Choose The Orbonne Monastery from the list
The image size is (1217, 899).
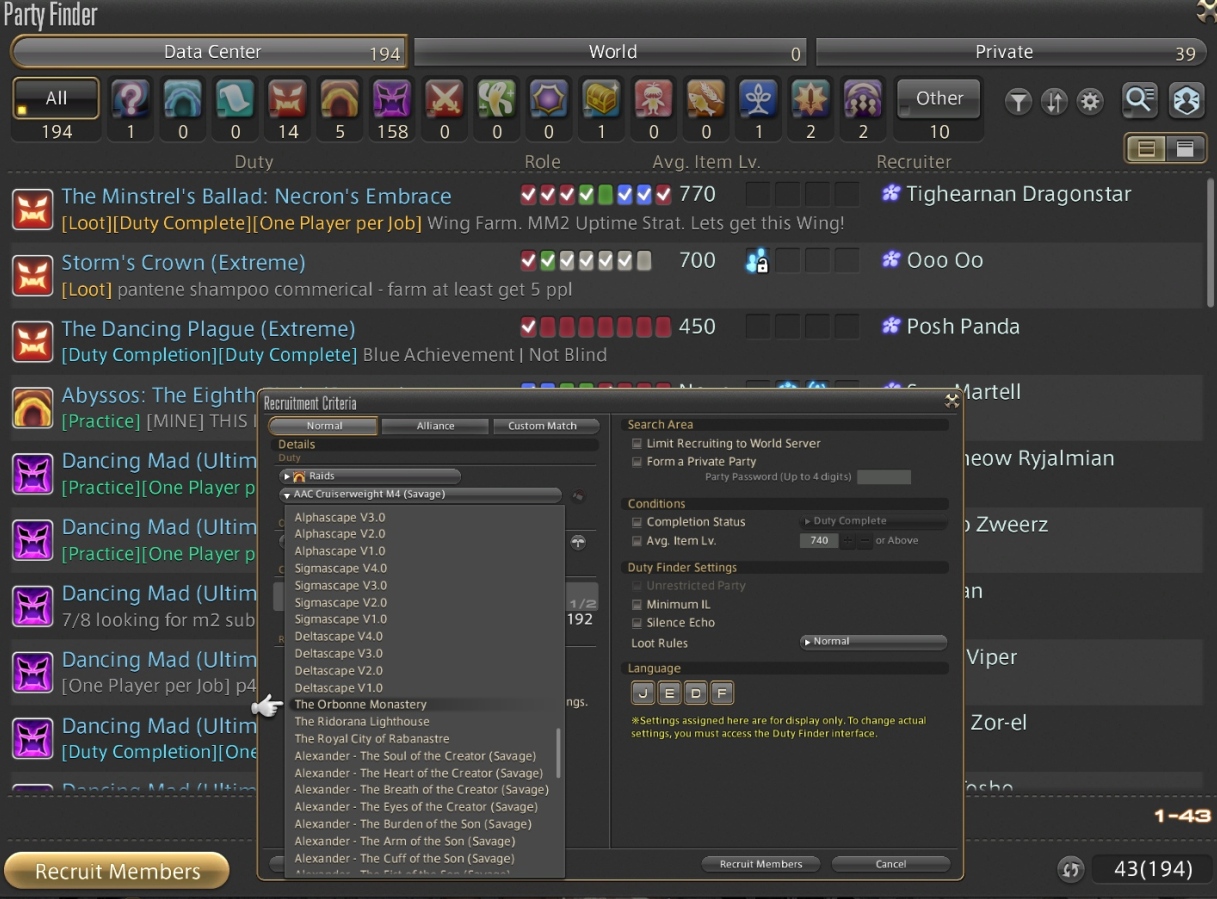pos(360,704)
